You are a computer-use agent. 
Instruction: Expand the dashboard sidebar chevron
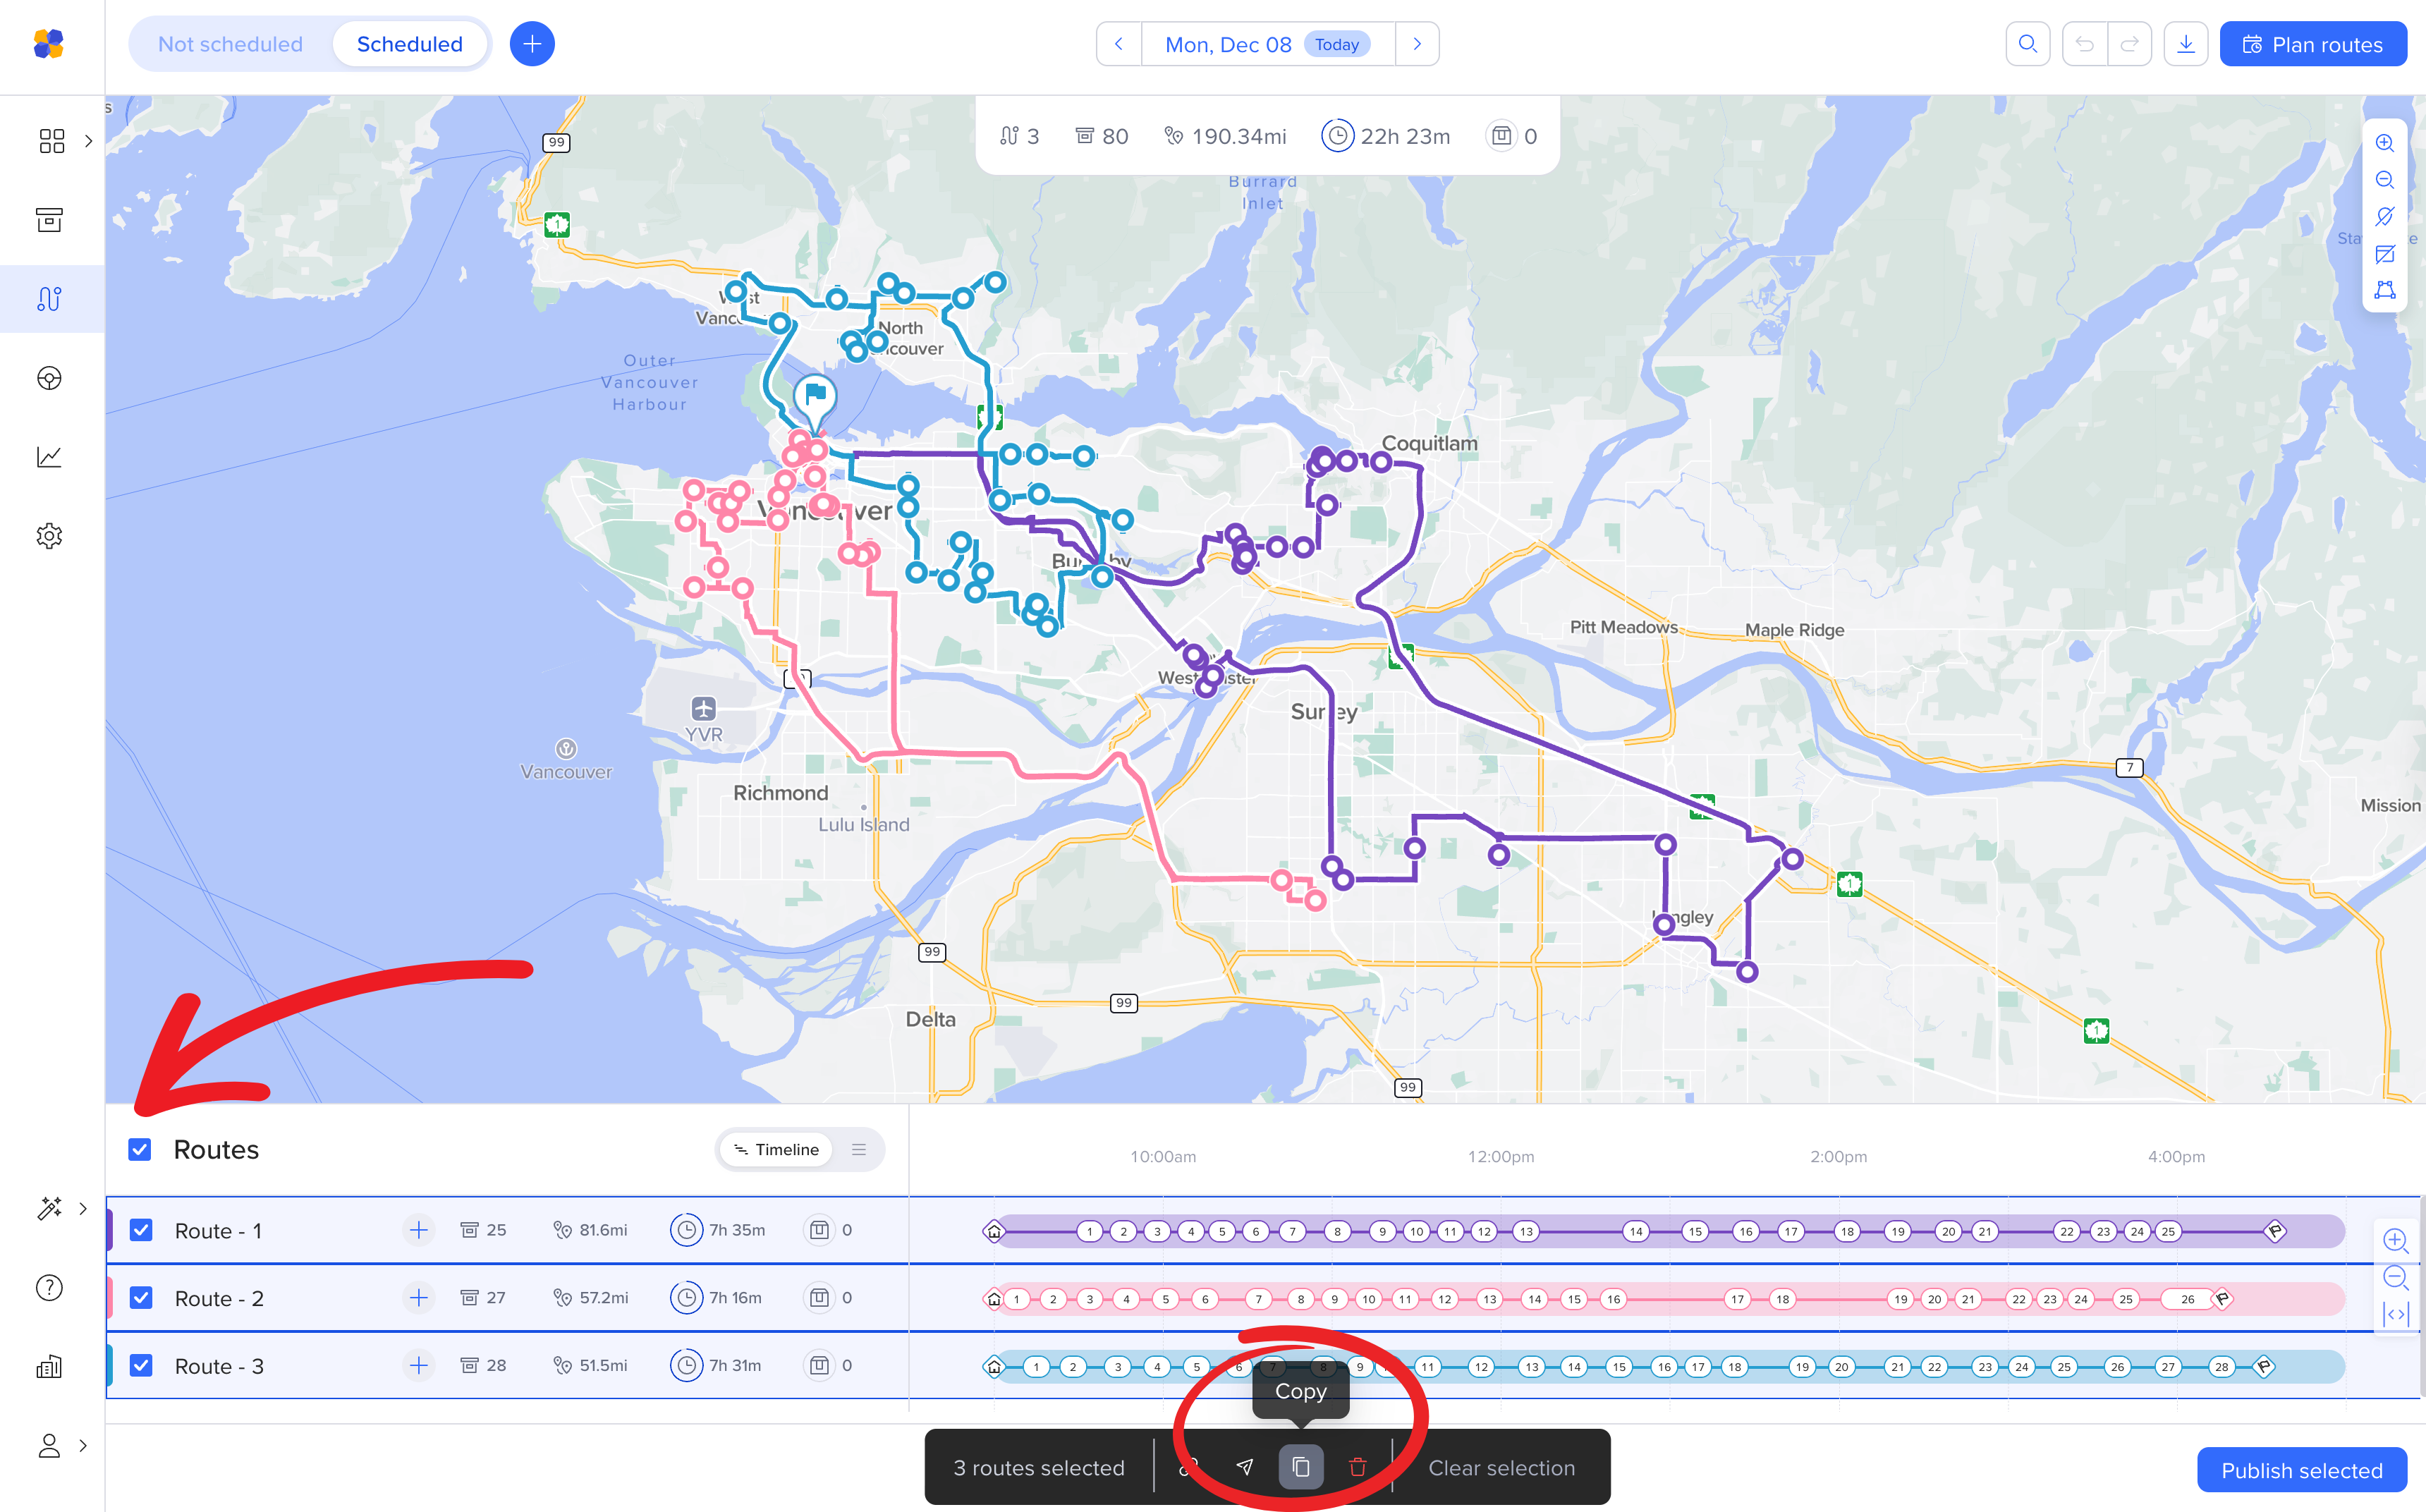[x=88, y=141]
